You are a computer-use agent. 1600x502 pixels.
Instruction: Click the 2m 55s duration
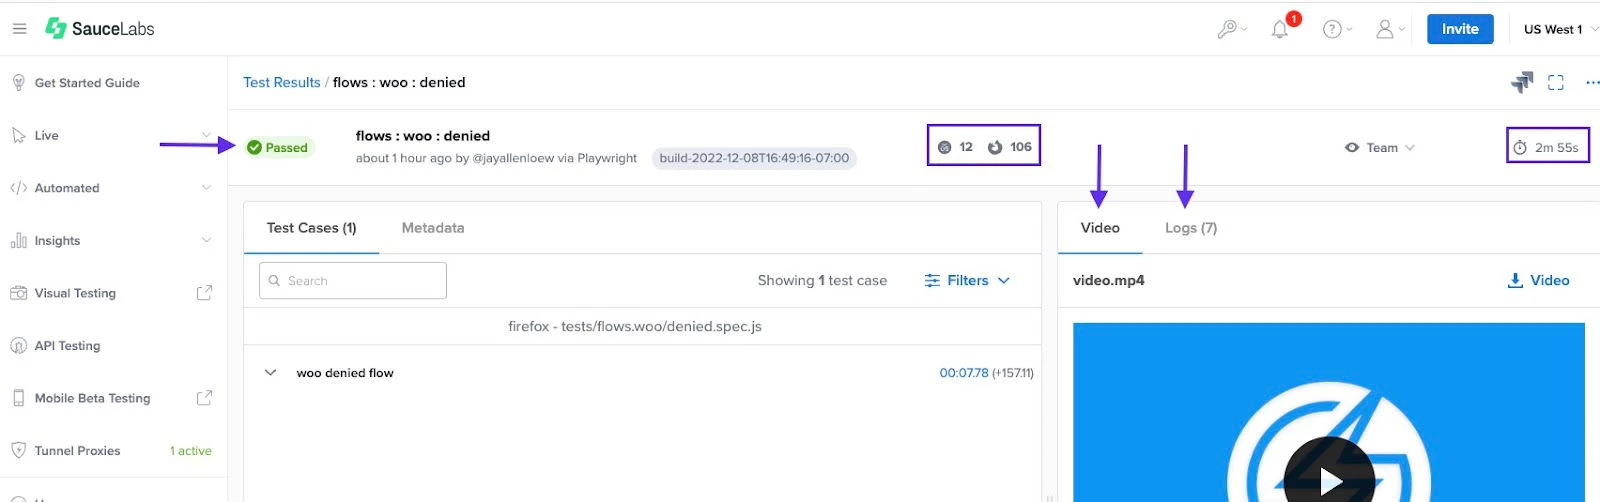tap(1547, 148)
